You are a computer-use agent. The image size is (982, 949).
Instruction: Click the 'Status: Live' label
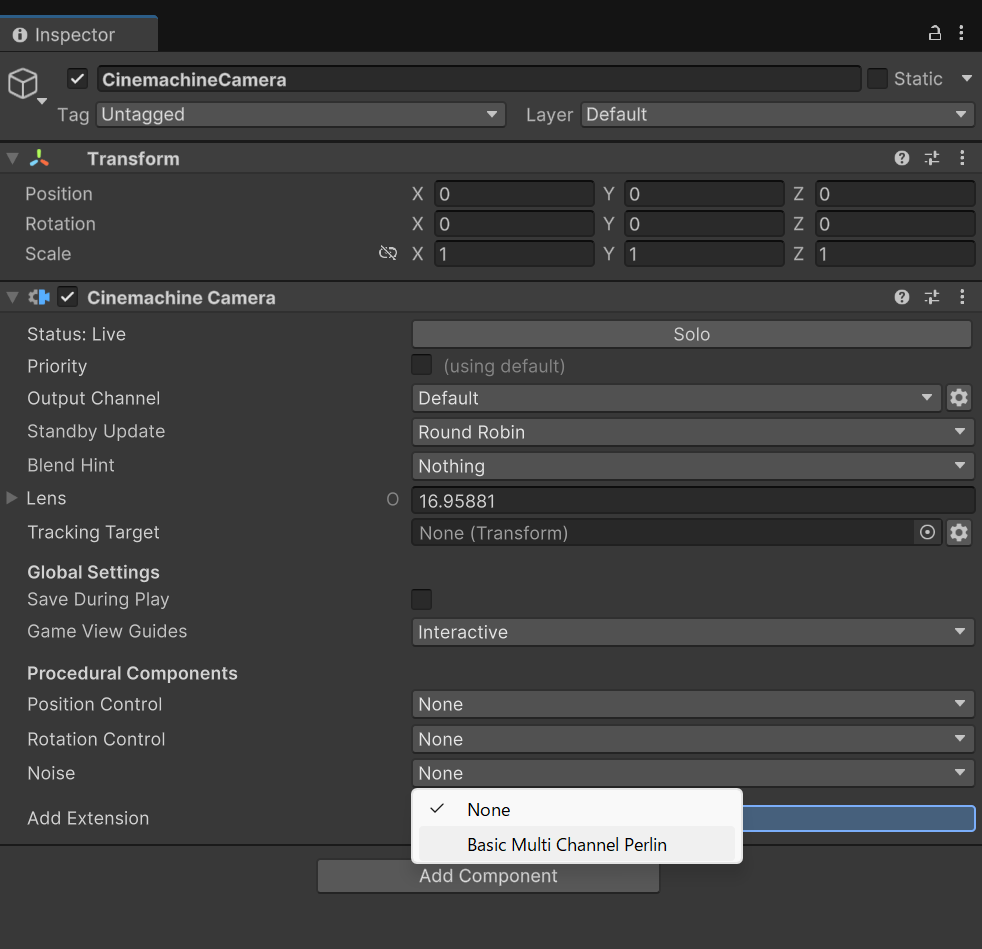[x=76, y=334]
